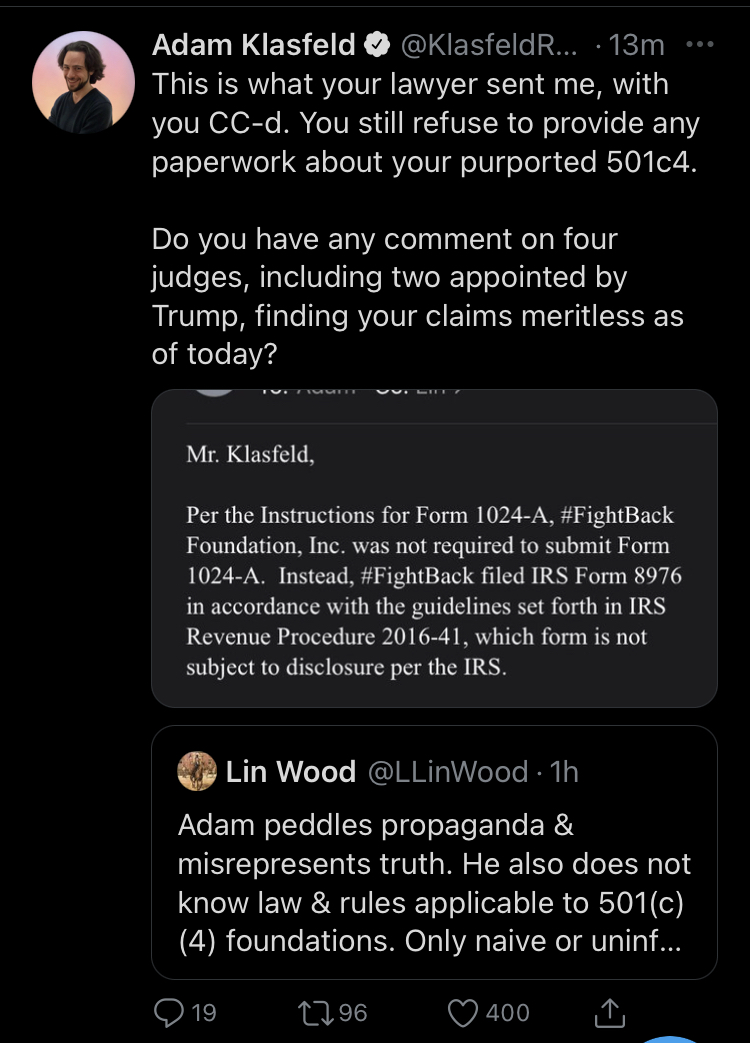Open Lin Wood's avatar in the quoted tweet
The image size is (750, 1043).
pos(197,771)
